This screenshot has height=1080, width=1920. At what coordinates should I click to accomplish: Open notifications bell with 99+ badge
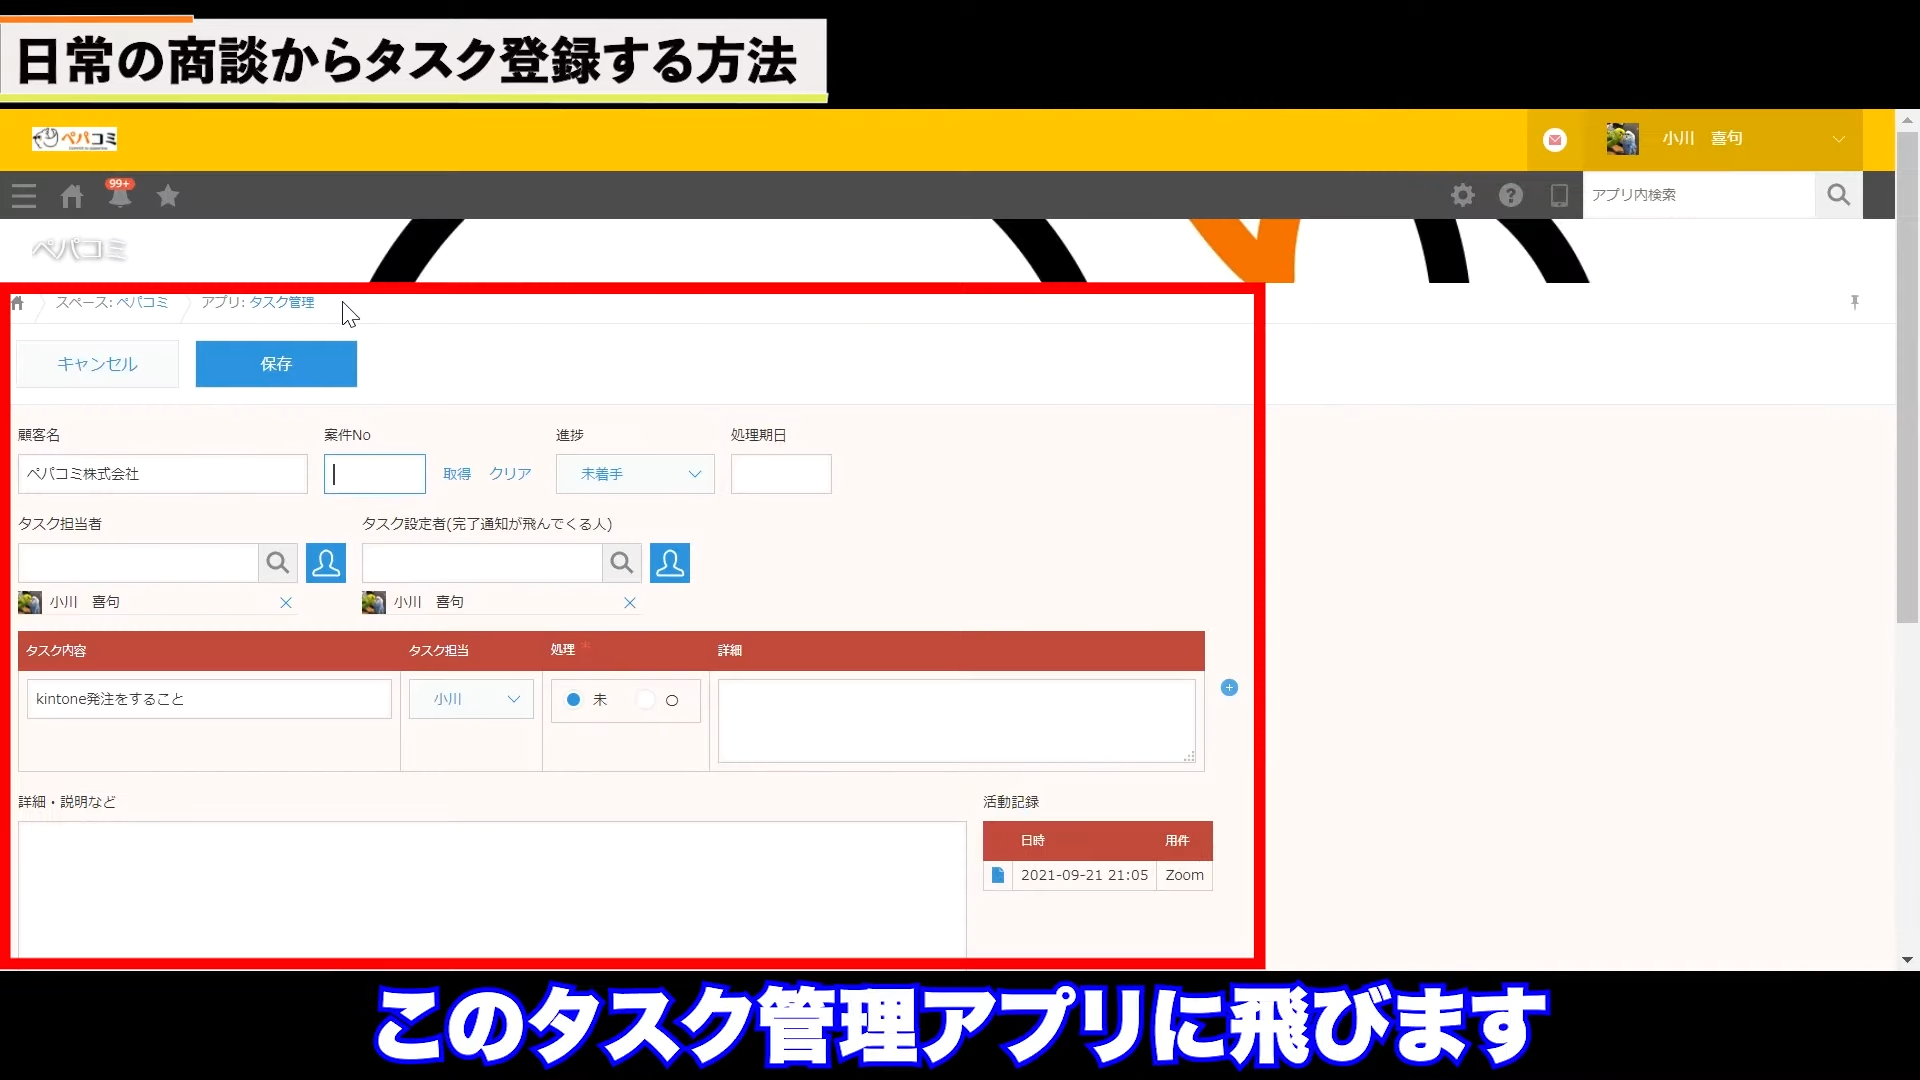[x=120, y=196]
